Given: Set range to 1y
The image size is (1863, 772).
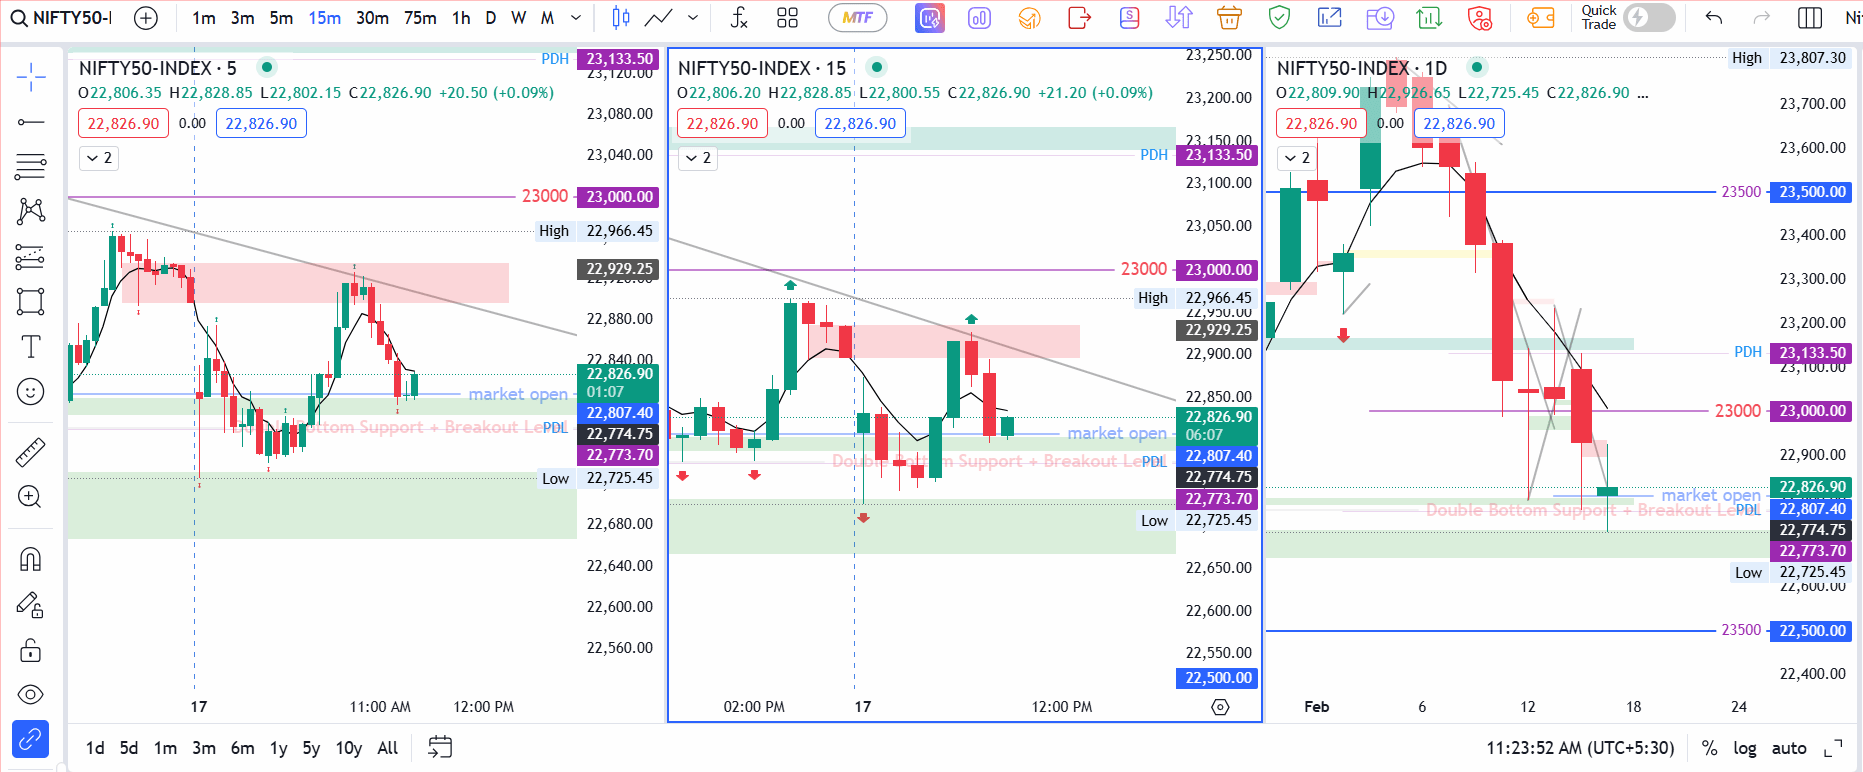Looking at the screenshot, I should pyautogui.click(x=279, y=748).
